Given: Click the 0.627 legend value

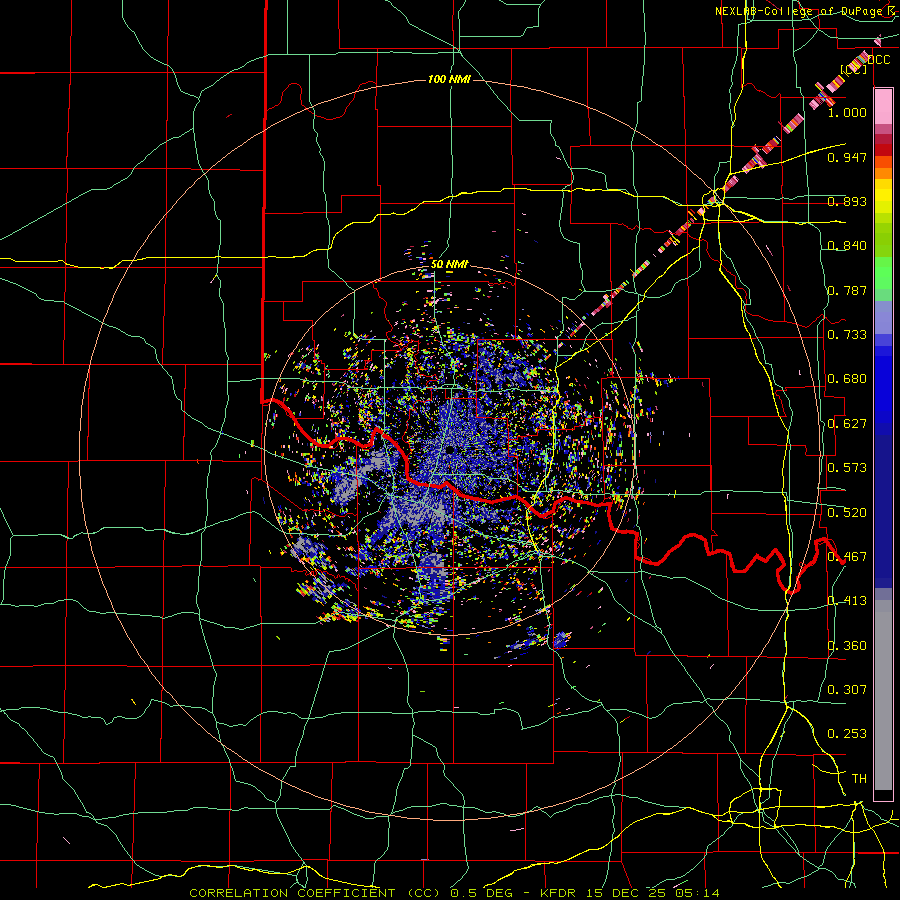Looking at the screenshot, I should 847,424.
